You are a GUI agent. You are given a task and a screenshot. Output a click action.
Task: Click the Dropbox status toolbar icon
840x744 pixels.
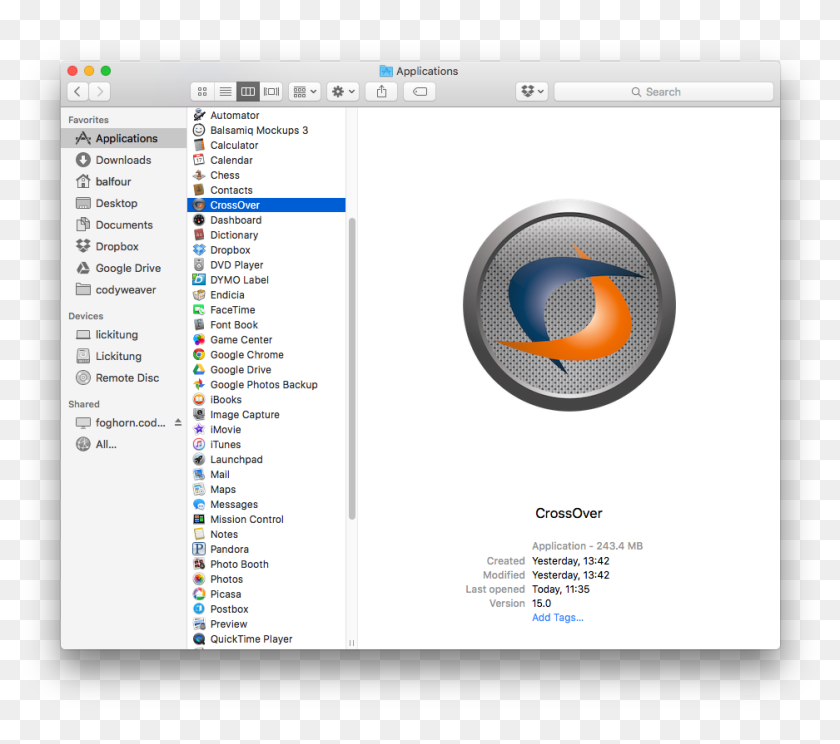point(531,91)
